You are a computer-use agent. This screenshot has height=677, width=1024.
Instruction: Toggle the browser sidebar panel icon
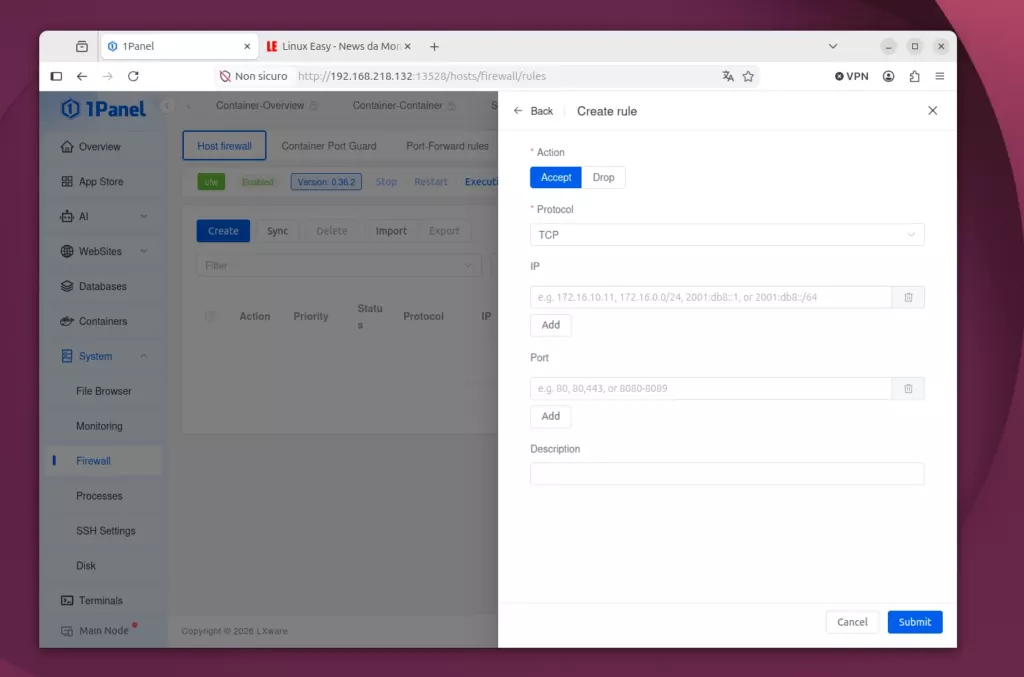click(x=56, y=76)
